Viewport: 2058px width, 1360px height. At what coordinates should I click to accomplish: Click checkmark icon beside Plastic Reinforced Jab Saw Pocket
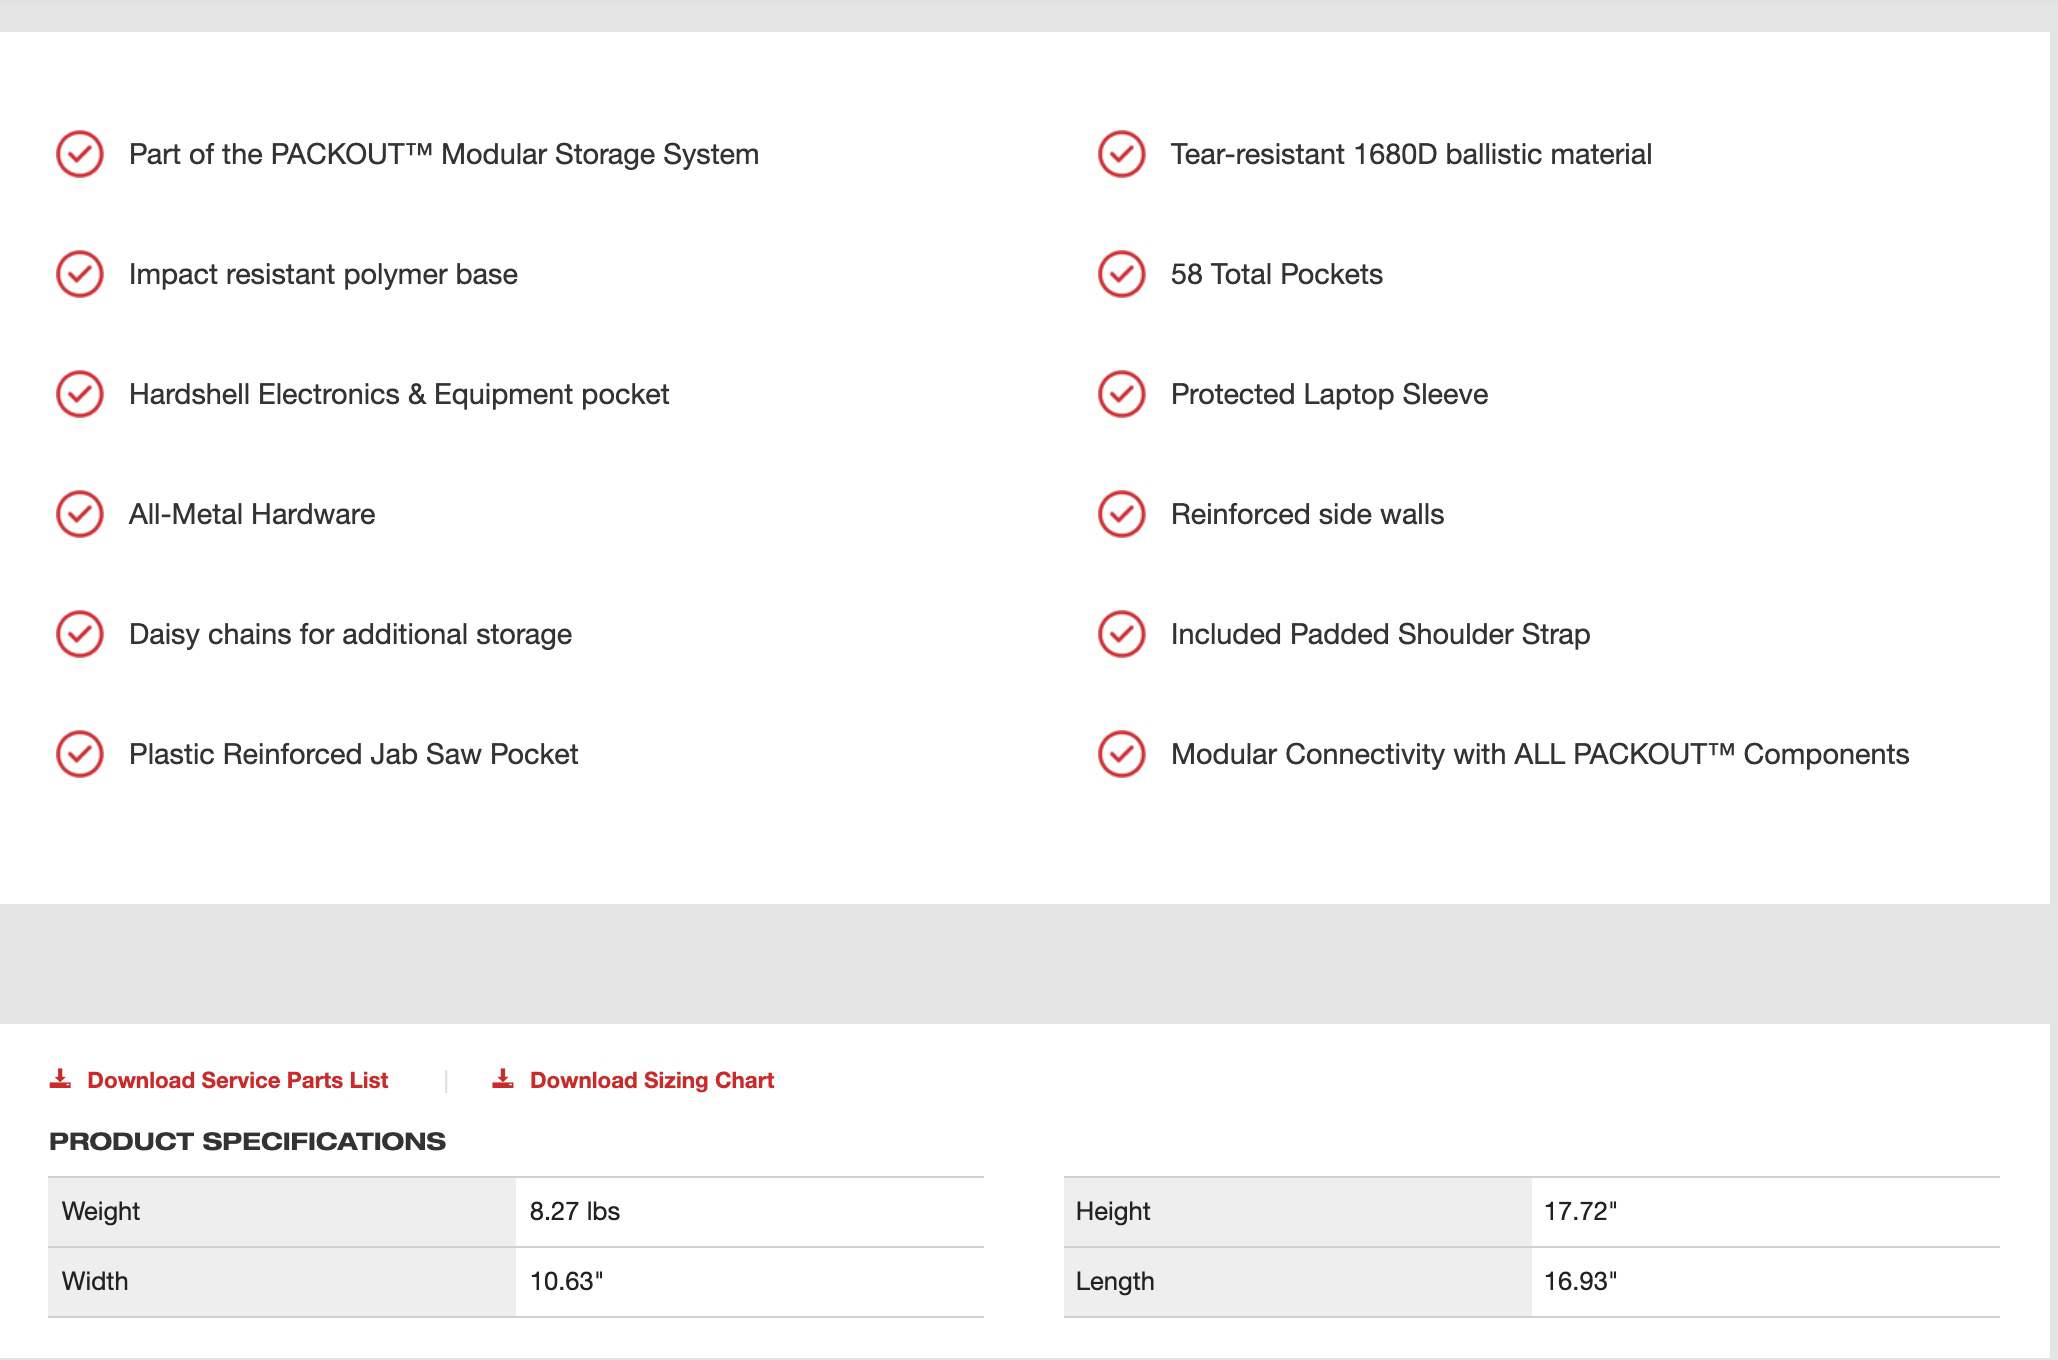(x=80, y=754)
